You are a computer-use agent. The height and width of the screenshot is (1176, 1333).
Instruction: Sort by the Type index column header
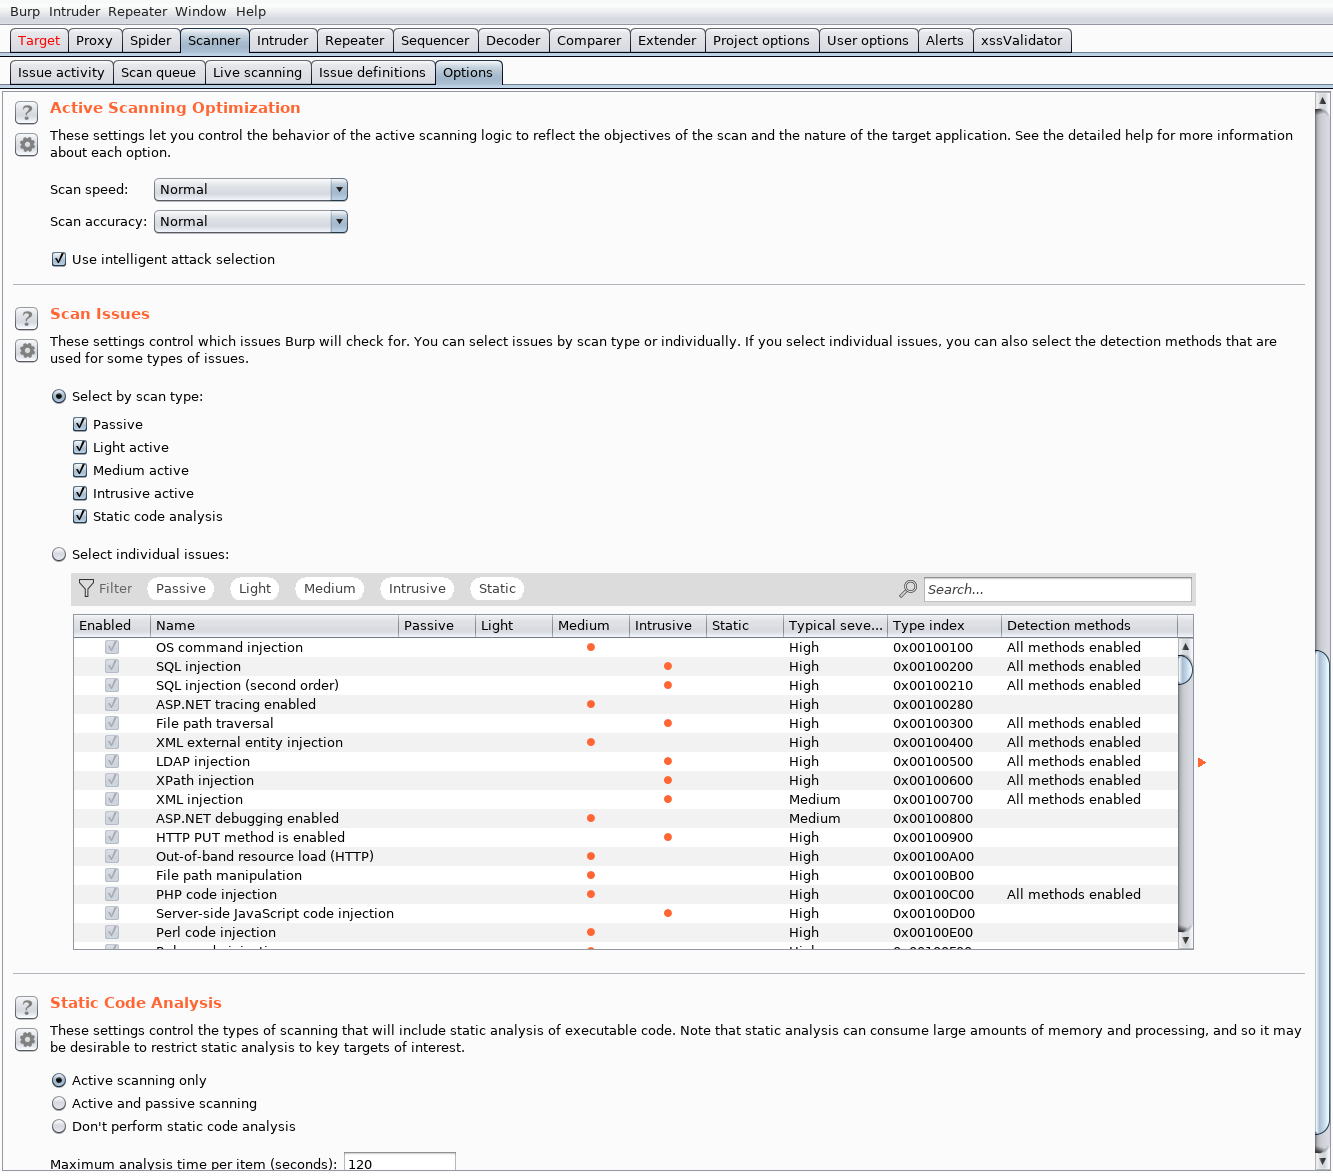(944, 625)
